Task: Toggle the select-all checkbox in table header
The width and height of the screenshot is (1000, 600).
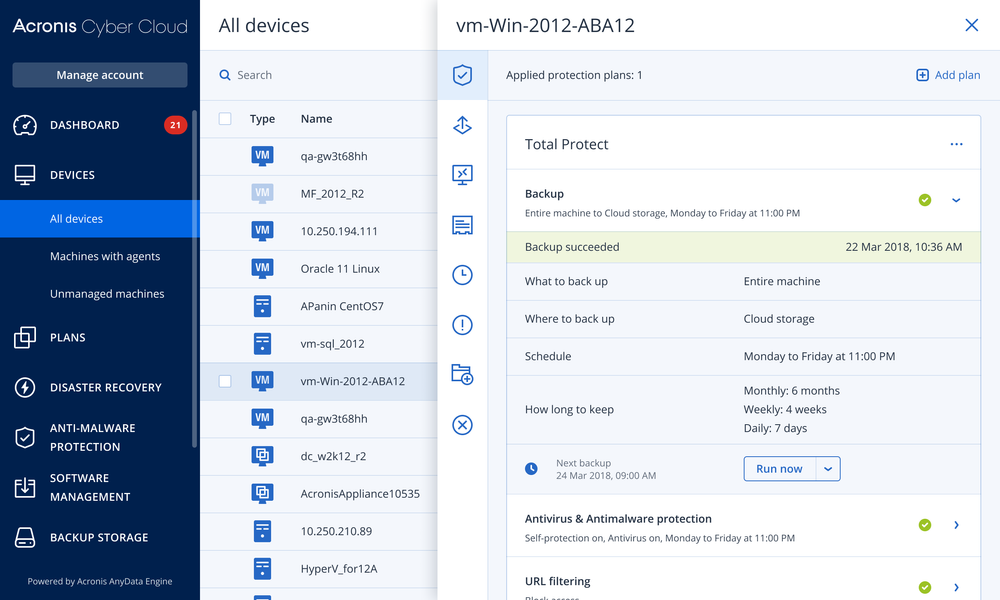Action: coord(225,119)
